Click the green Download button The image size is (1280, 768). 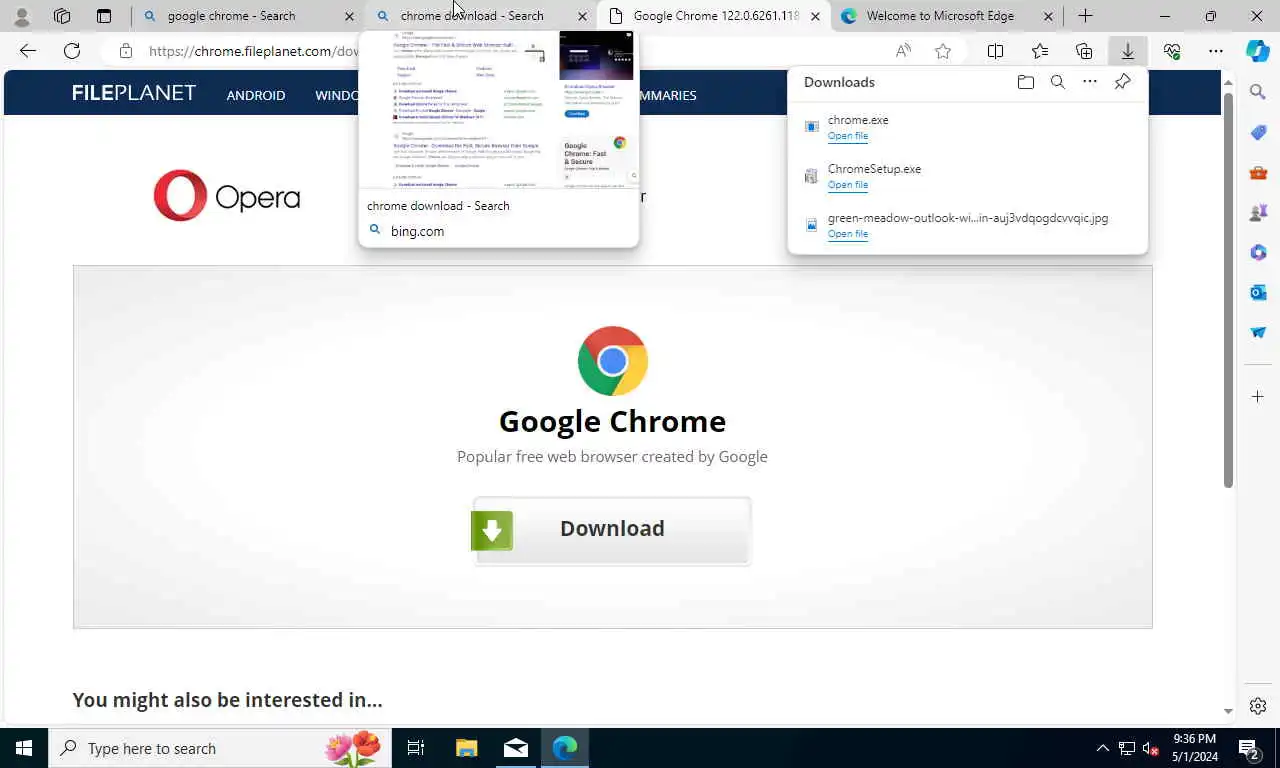[612, 530]
